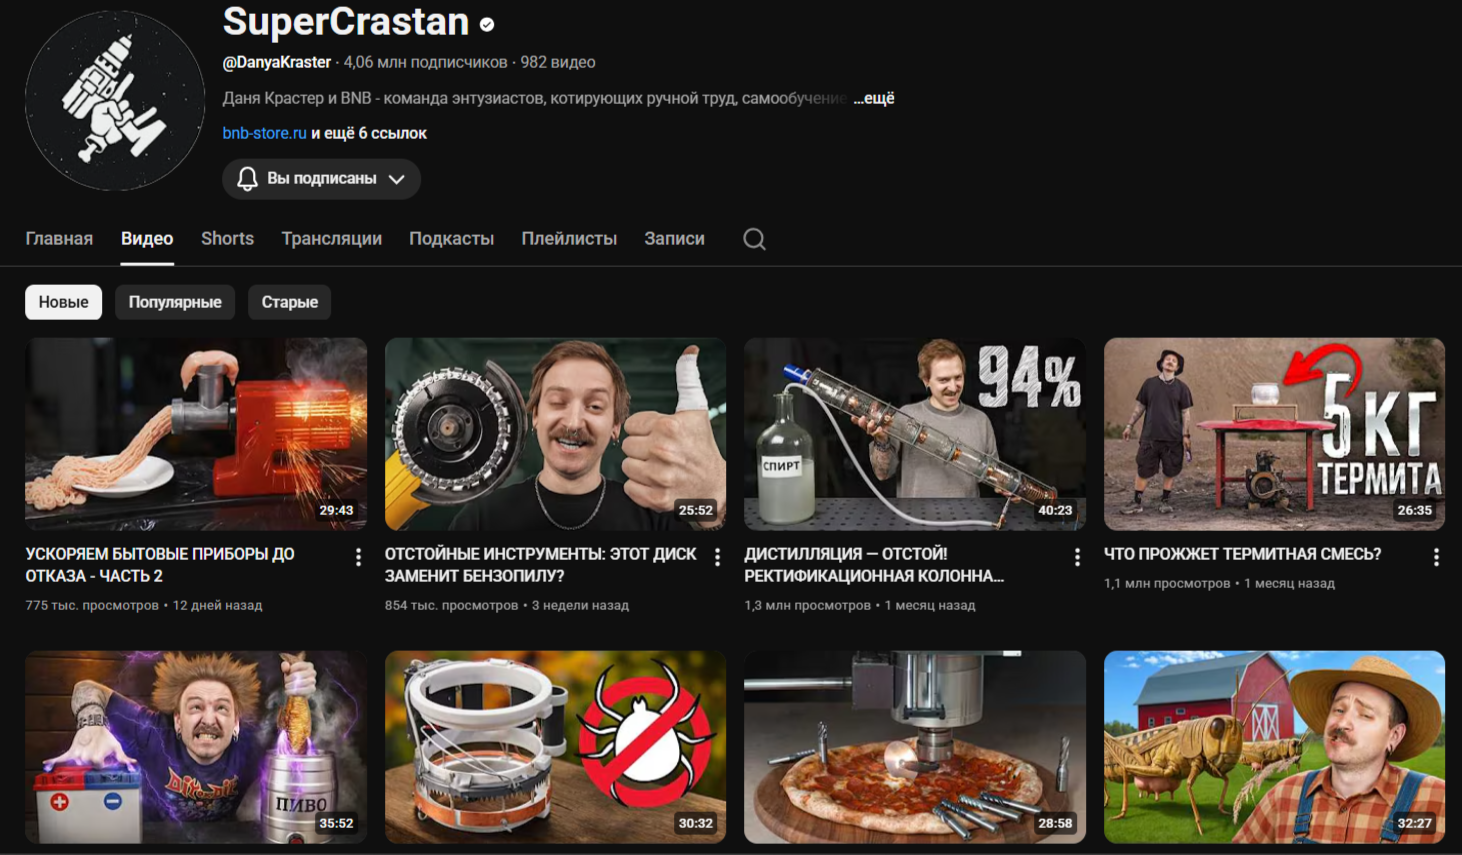Screen dimensions: 1462x855
Task: Open video title УСКОРЯЕМ БЫТОВЫЕ ПРИБОРЫ ДО ОТКАЗА
Action: (x=160, y=565)
